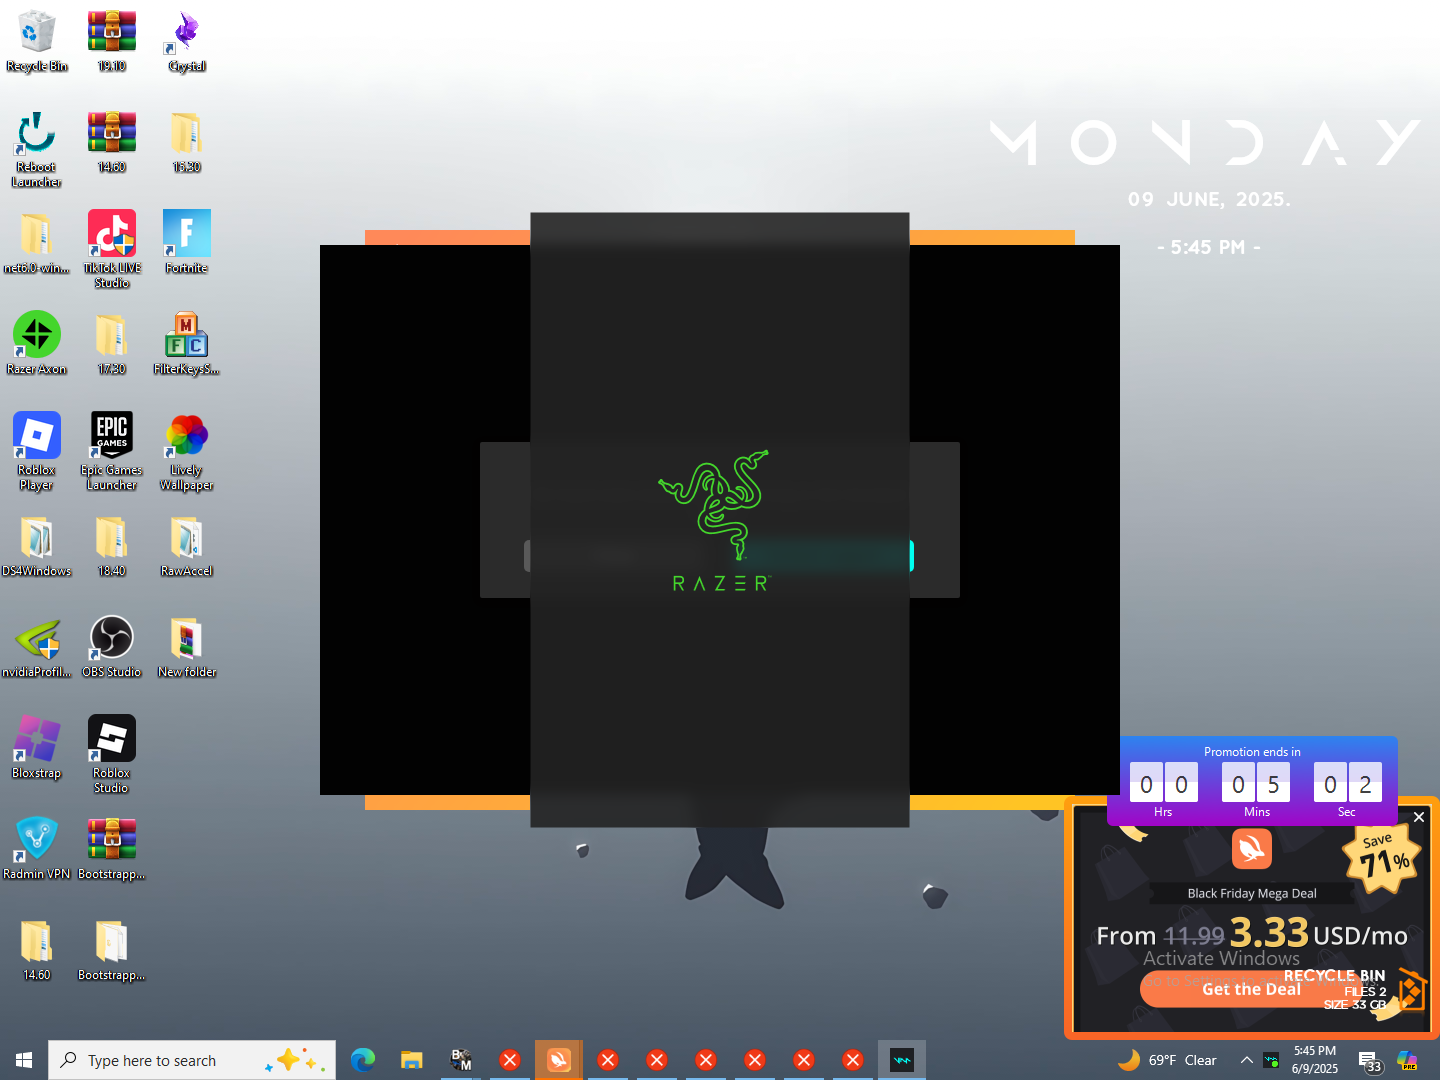Open Radmin VPN shortcut
Image resolution: width=1440 pixels, height=1080 pixels.
[x=37, y=849]
